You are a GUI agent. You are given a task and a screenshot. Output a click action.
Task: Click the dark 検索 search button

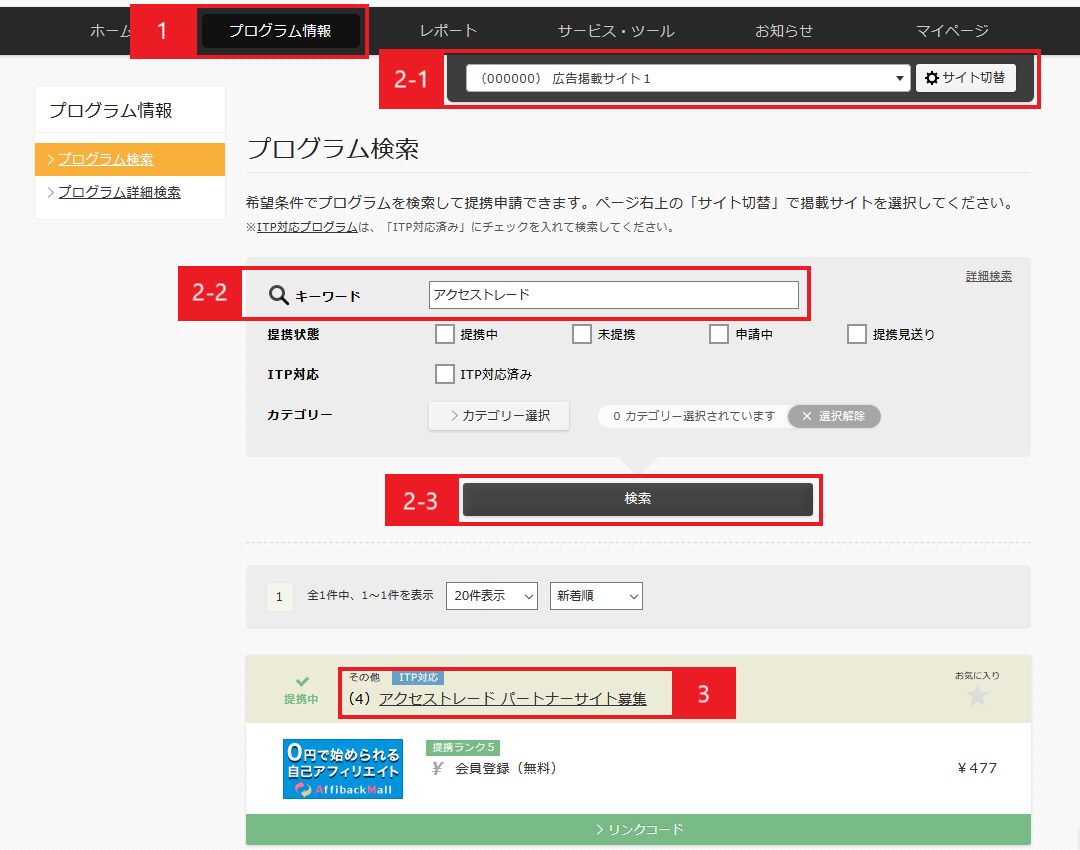click(x=638, y=499)
